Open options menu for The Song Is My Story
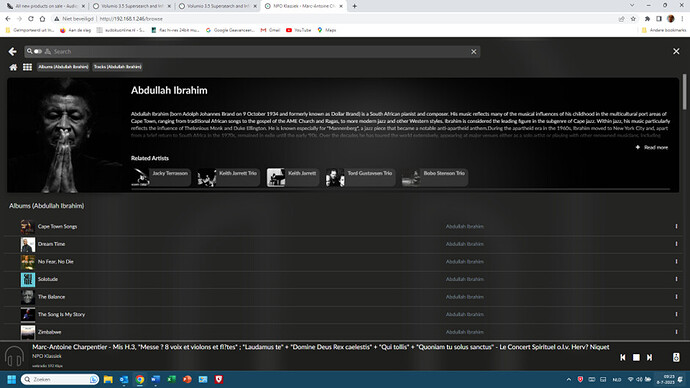Viewport: 690px width, 388px height. point(676,315)
